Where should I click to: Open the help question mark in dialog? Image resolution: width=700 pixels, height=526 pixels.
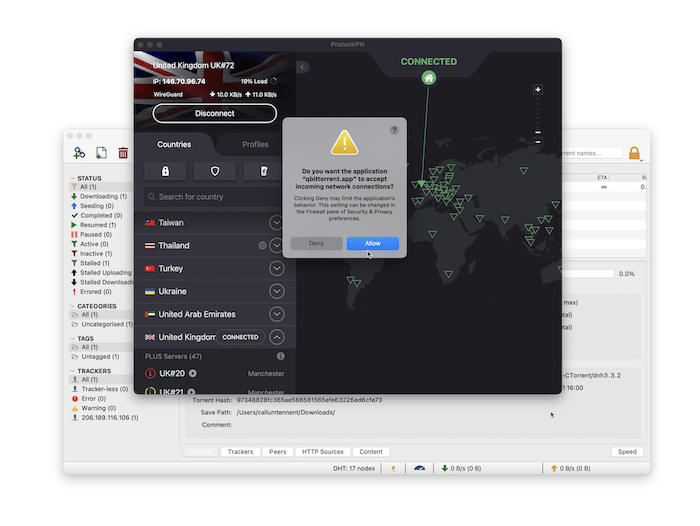(x=394, y=130)
